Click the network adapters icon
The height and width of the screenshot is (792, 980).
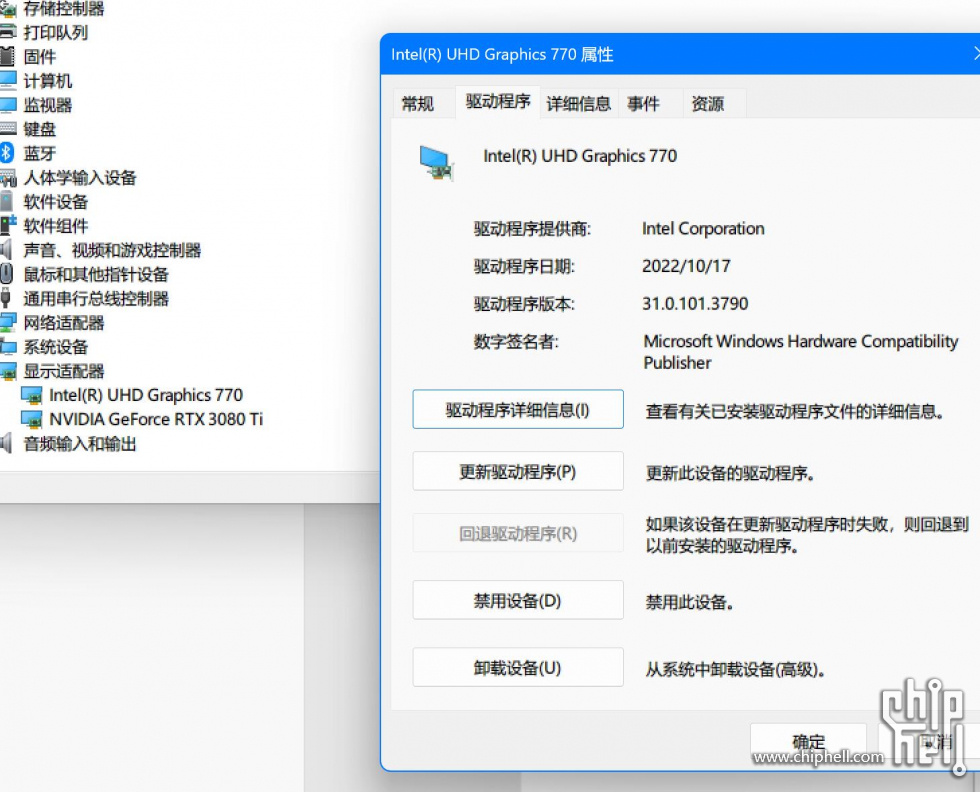pyautogui.click(x=8, y=323)
